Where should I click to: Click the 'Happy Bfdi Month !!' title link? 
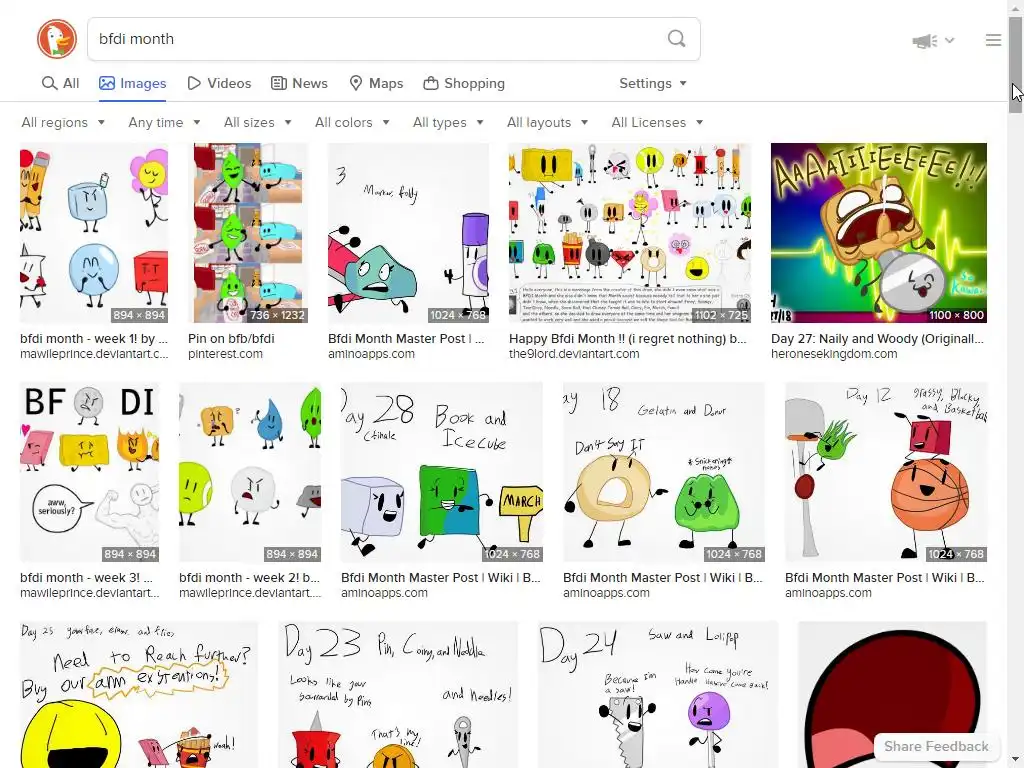tap(627, 339)
